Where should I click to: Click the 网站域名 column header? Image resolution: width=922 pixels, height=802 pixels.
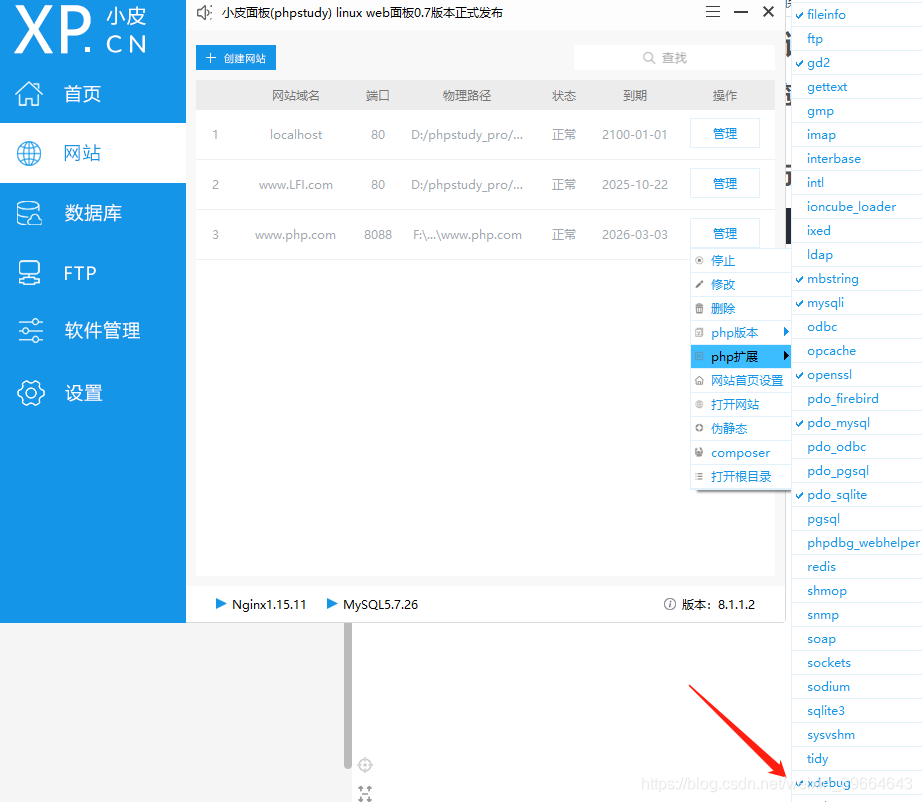[295, 95]
